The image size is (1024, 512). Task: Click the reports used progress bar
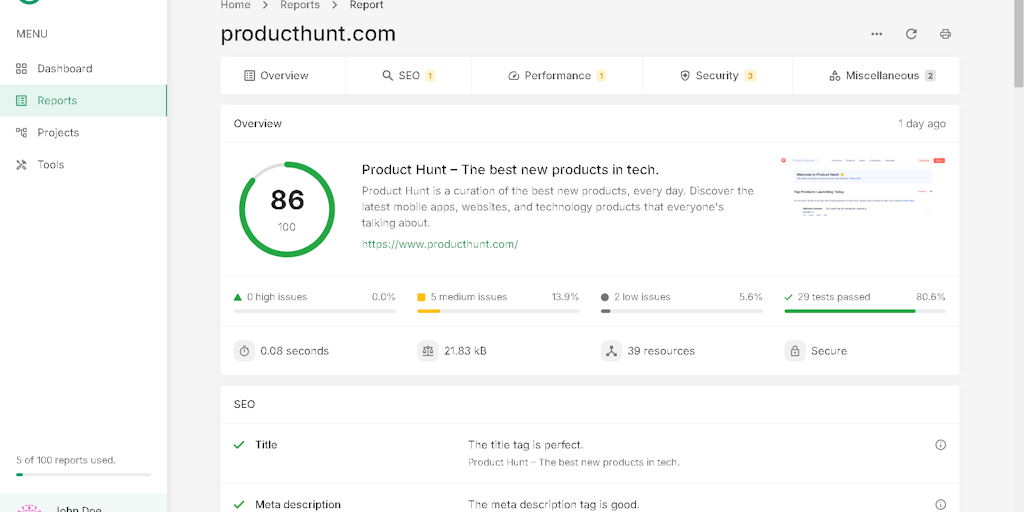(x=83, y=474)
